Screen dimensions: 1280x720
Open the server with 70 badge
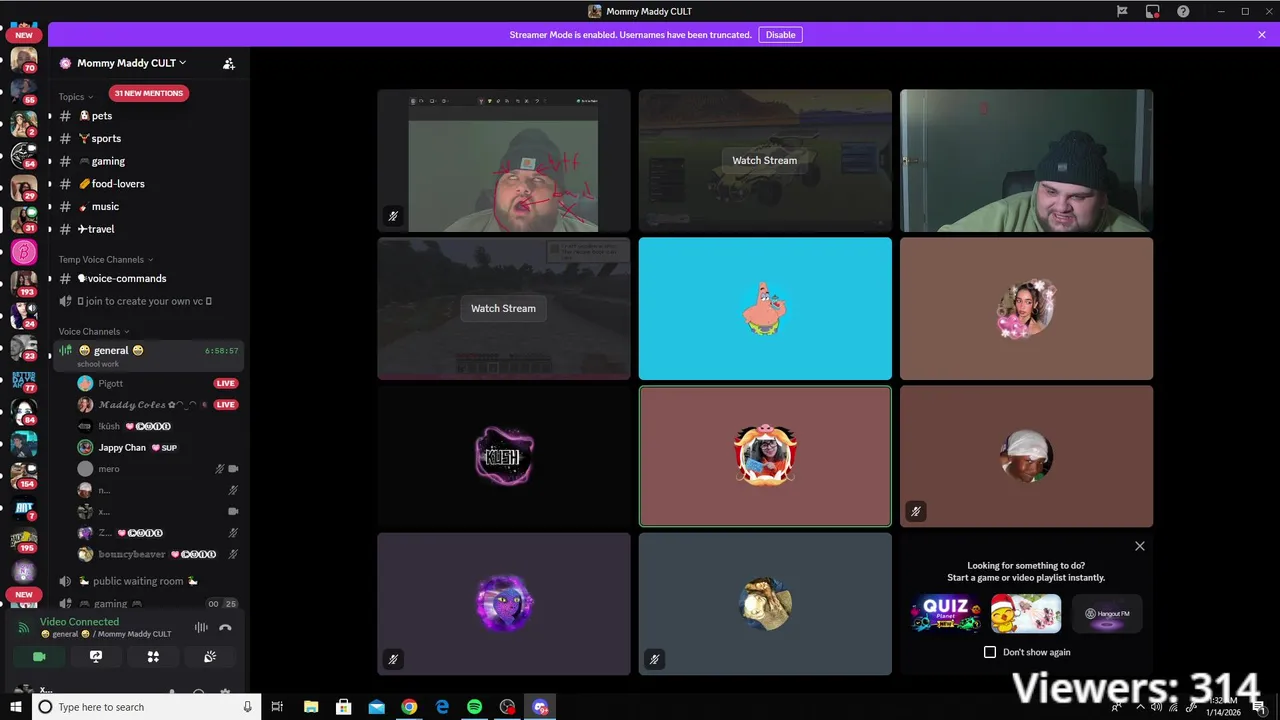click(24, 59)
